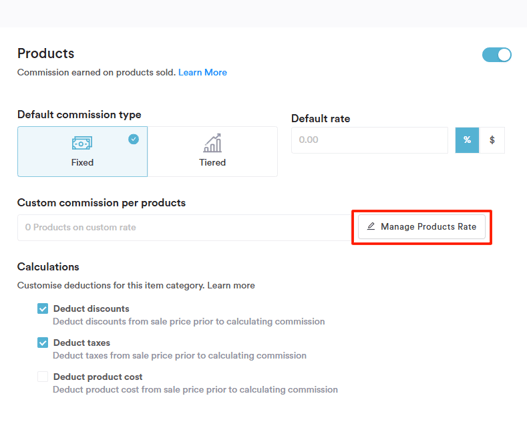Click the blue checkmark badge on Fixed
527x422 pixels.
(133, 139)
